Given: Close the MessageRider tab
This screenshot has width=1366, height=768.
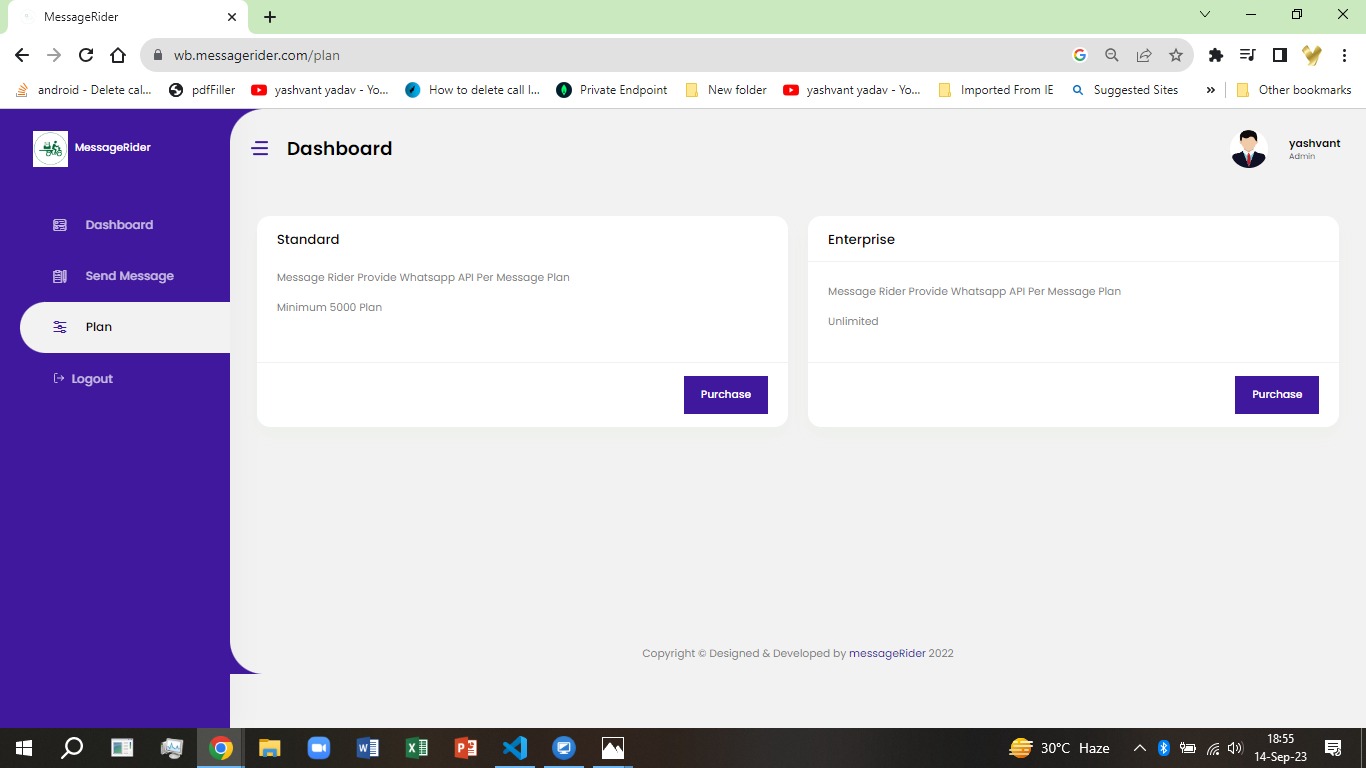Looking at the screenshot, I should tap(232, 17).
